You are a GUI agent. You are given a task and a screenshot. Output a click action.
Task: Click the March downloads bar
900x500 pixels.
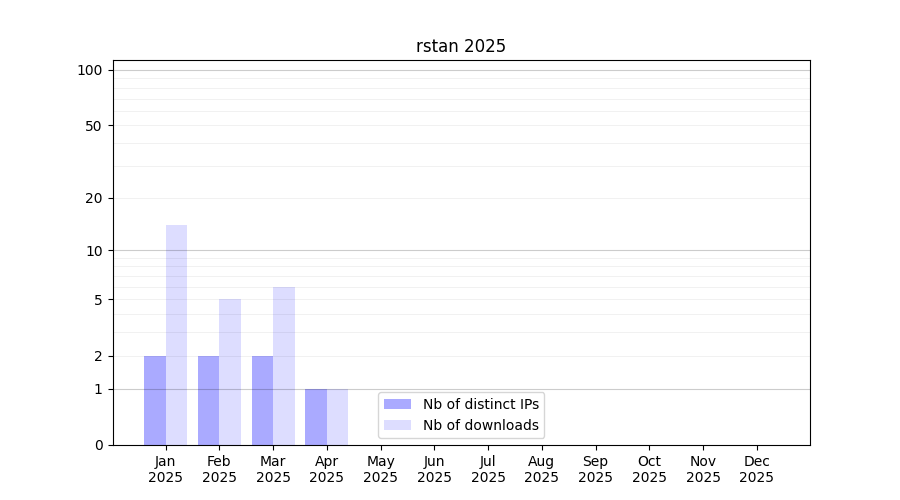point(284,366)
